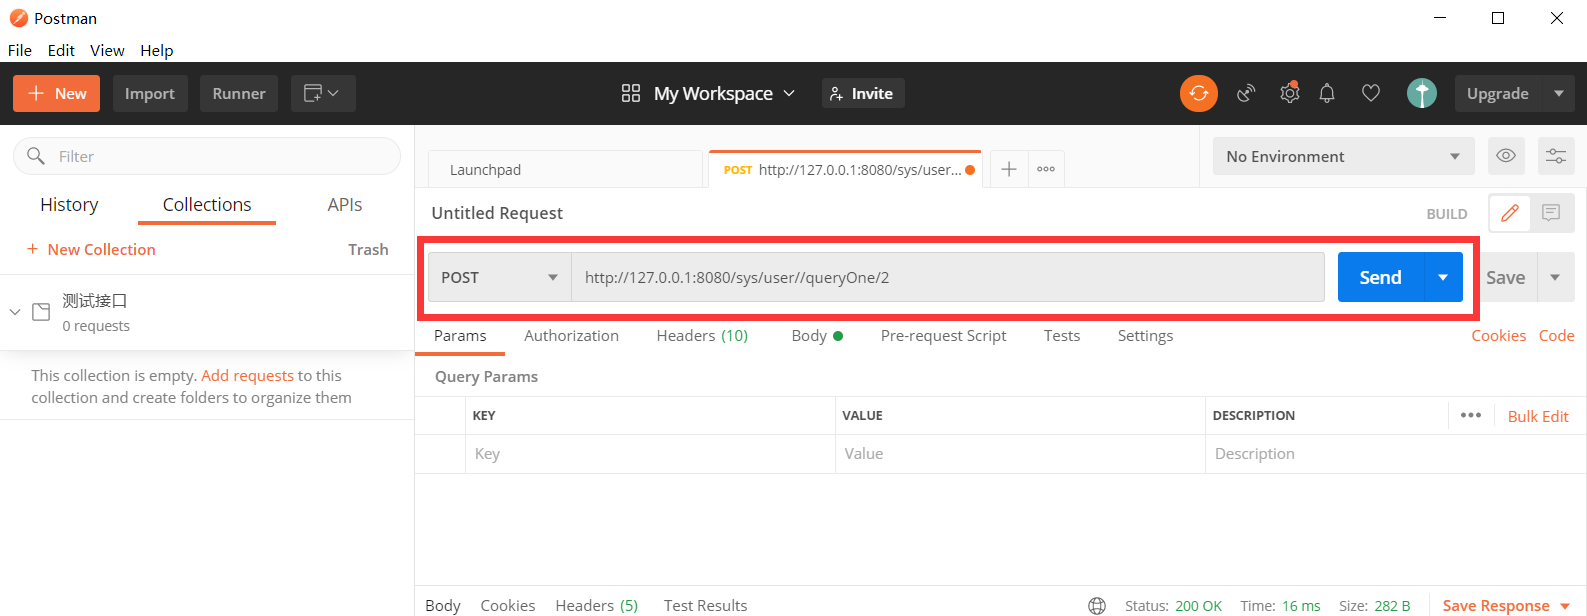Collapse the 测试接口 collection chevron

(x=15, y=312)
